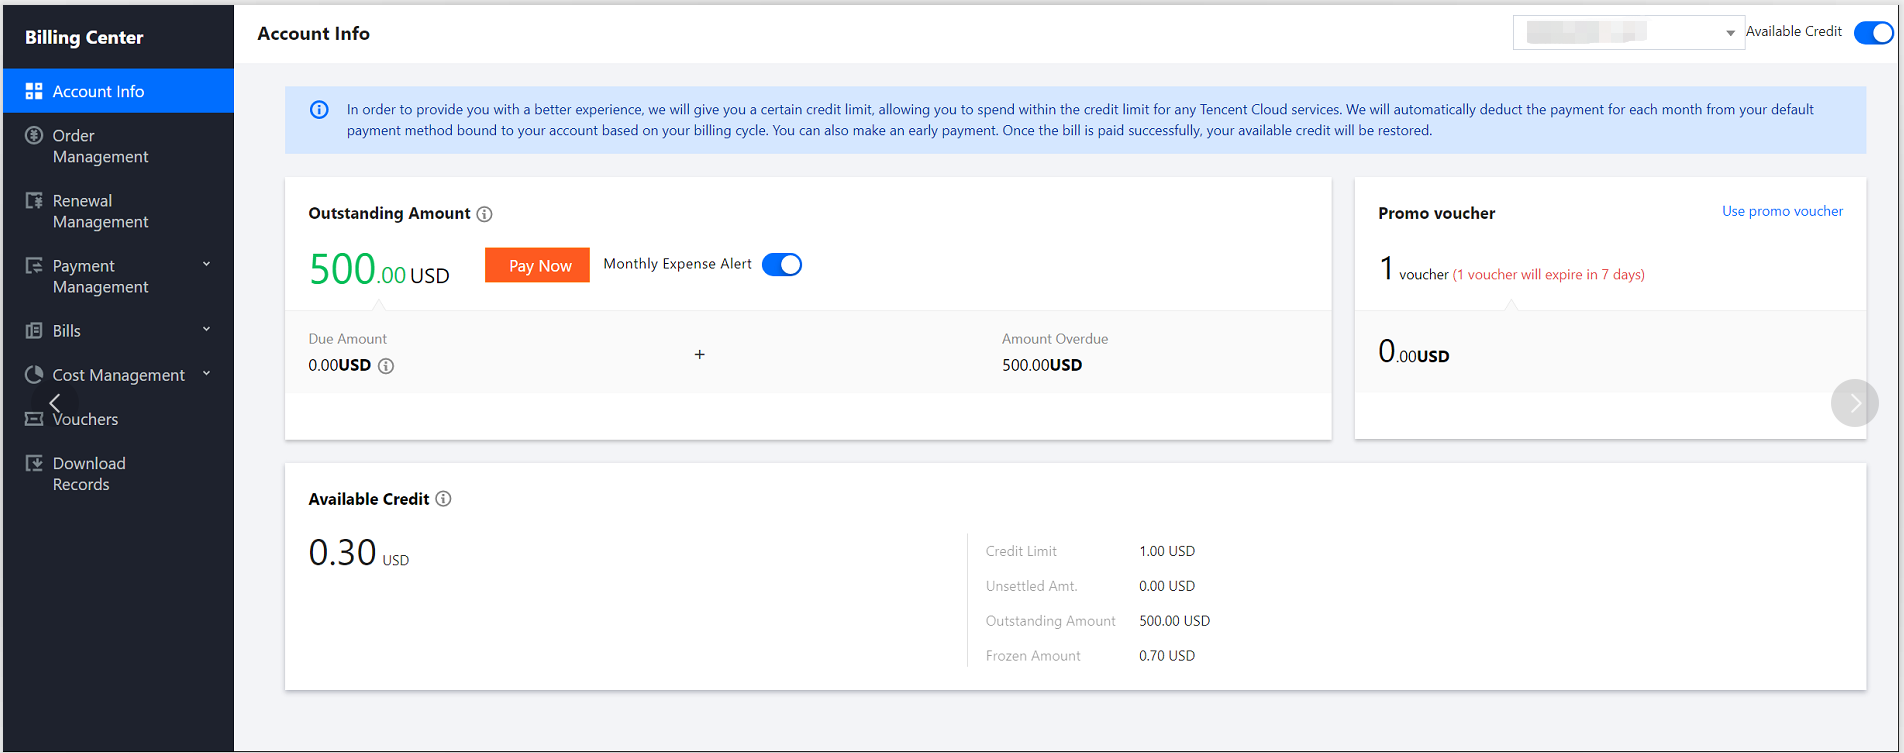
Task: Click the Account Info grid icon
Action: [x=34, y=91]
